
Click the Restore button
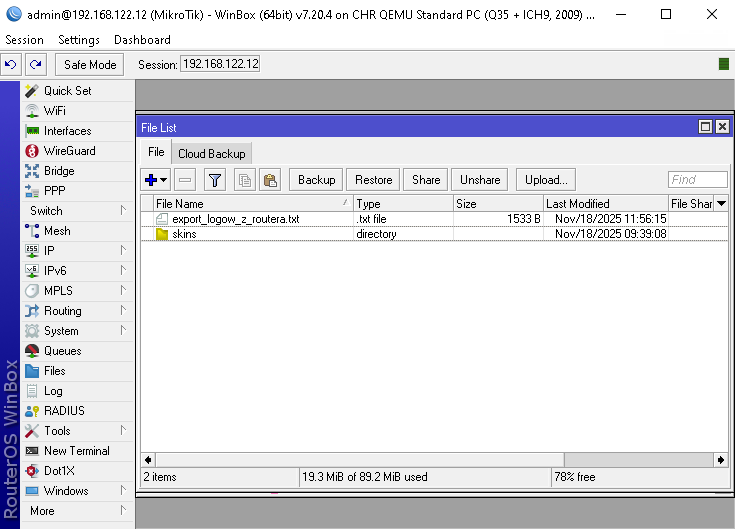(373, 180)
